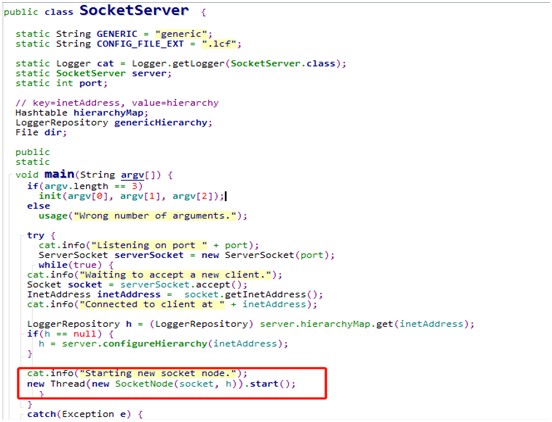The width and height of the screenshot is (552, 422).
Task: Click 'new ServerSocket(port)' constructor call
Action: click(x=265, y=255)
